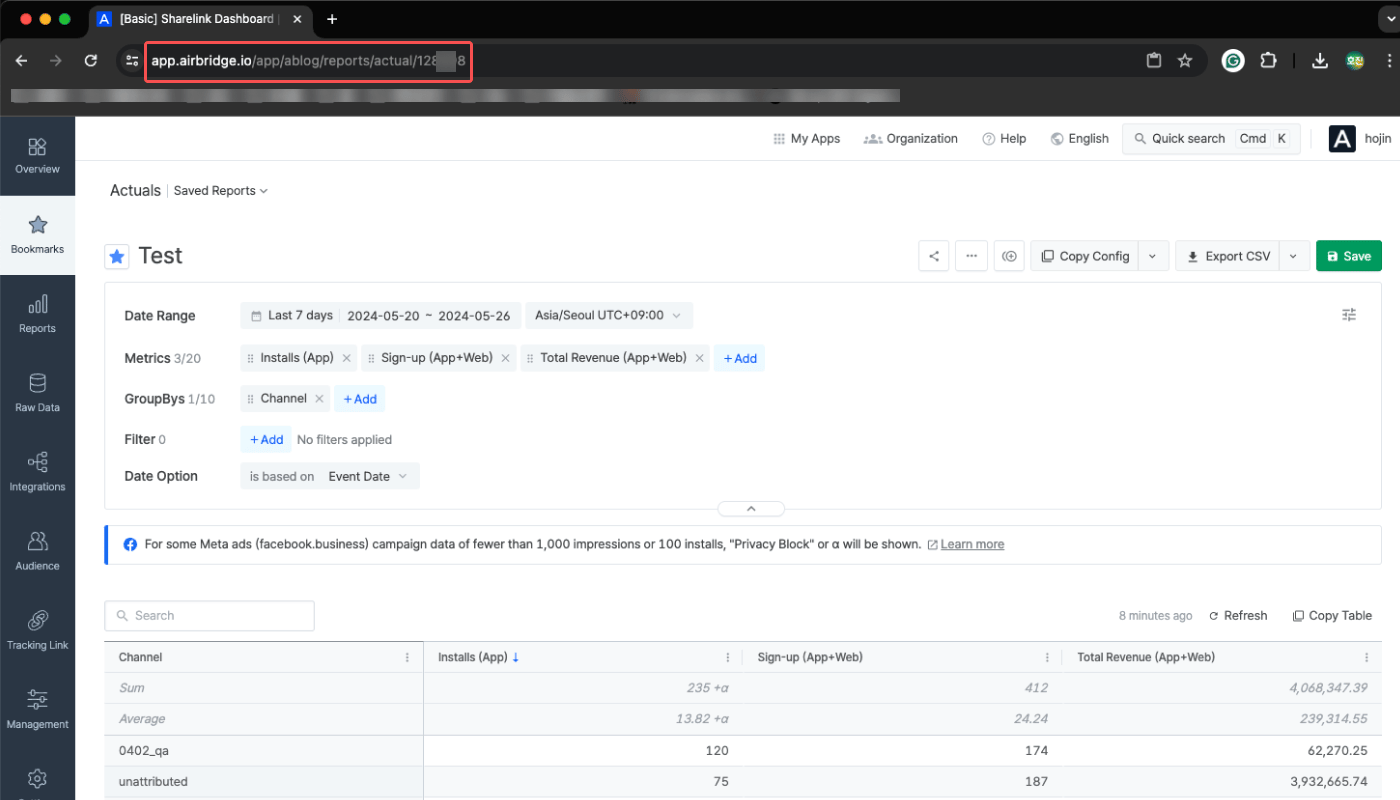Click the browser address bar URL

(308, 61)
